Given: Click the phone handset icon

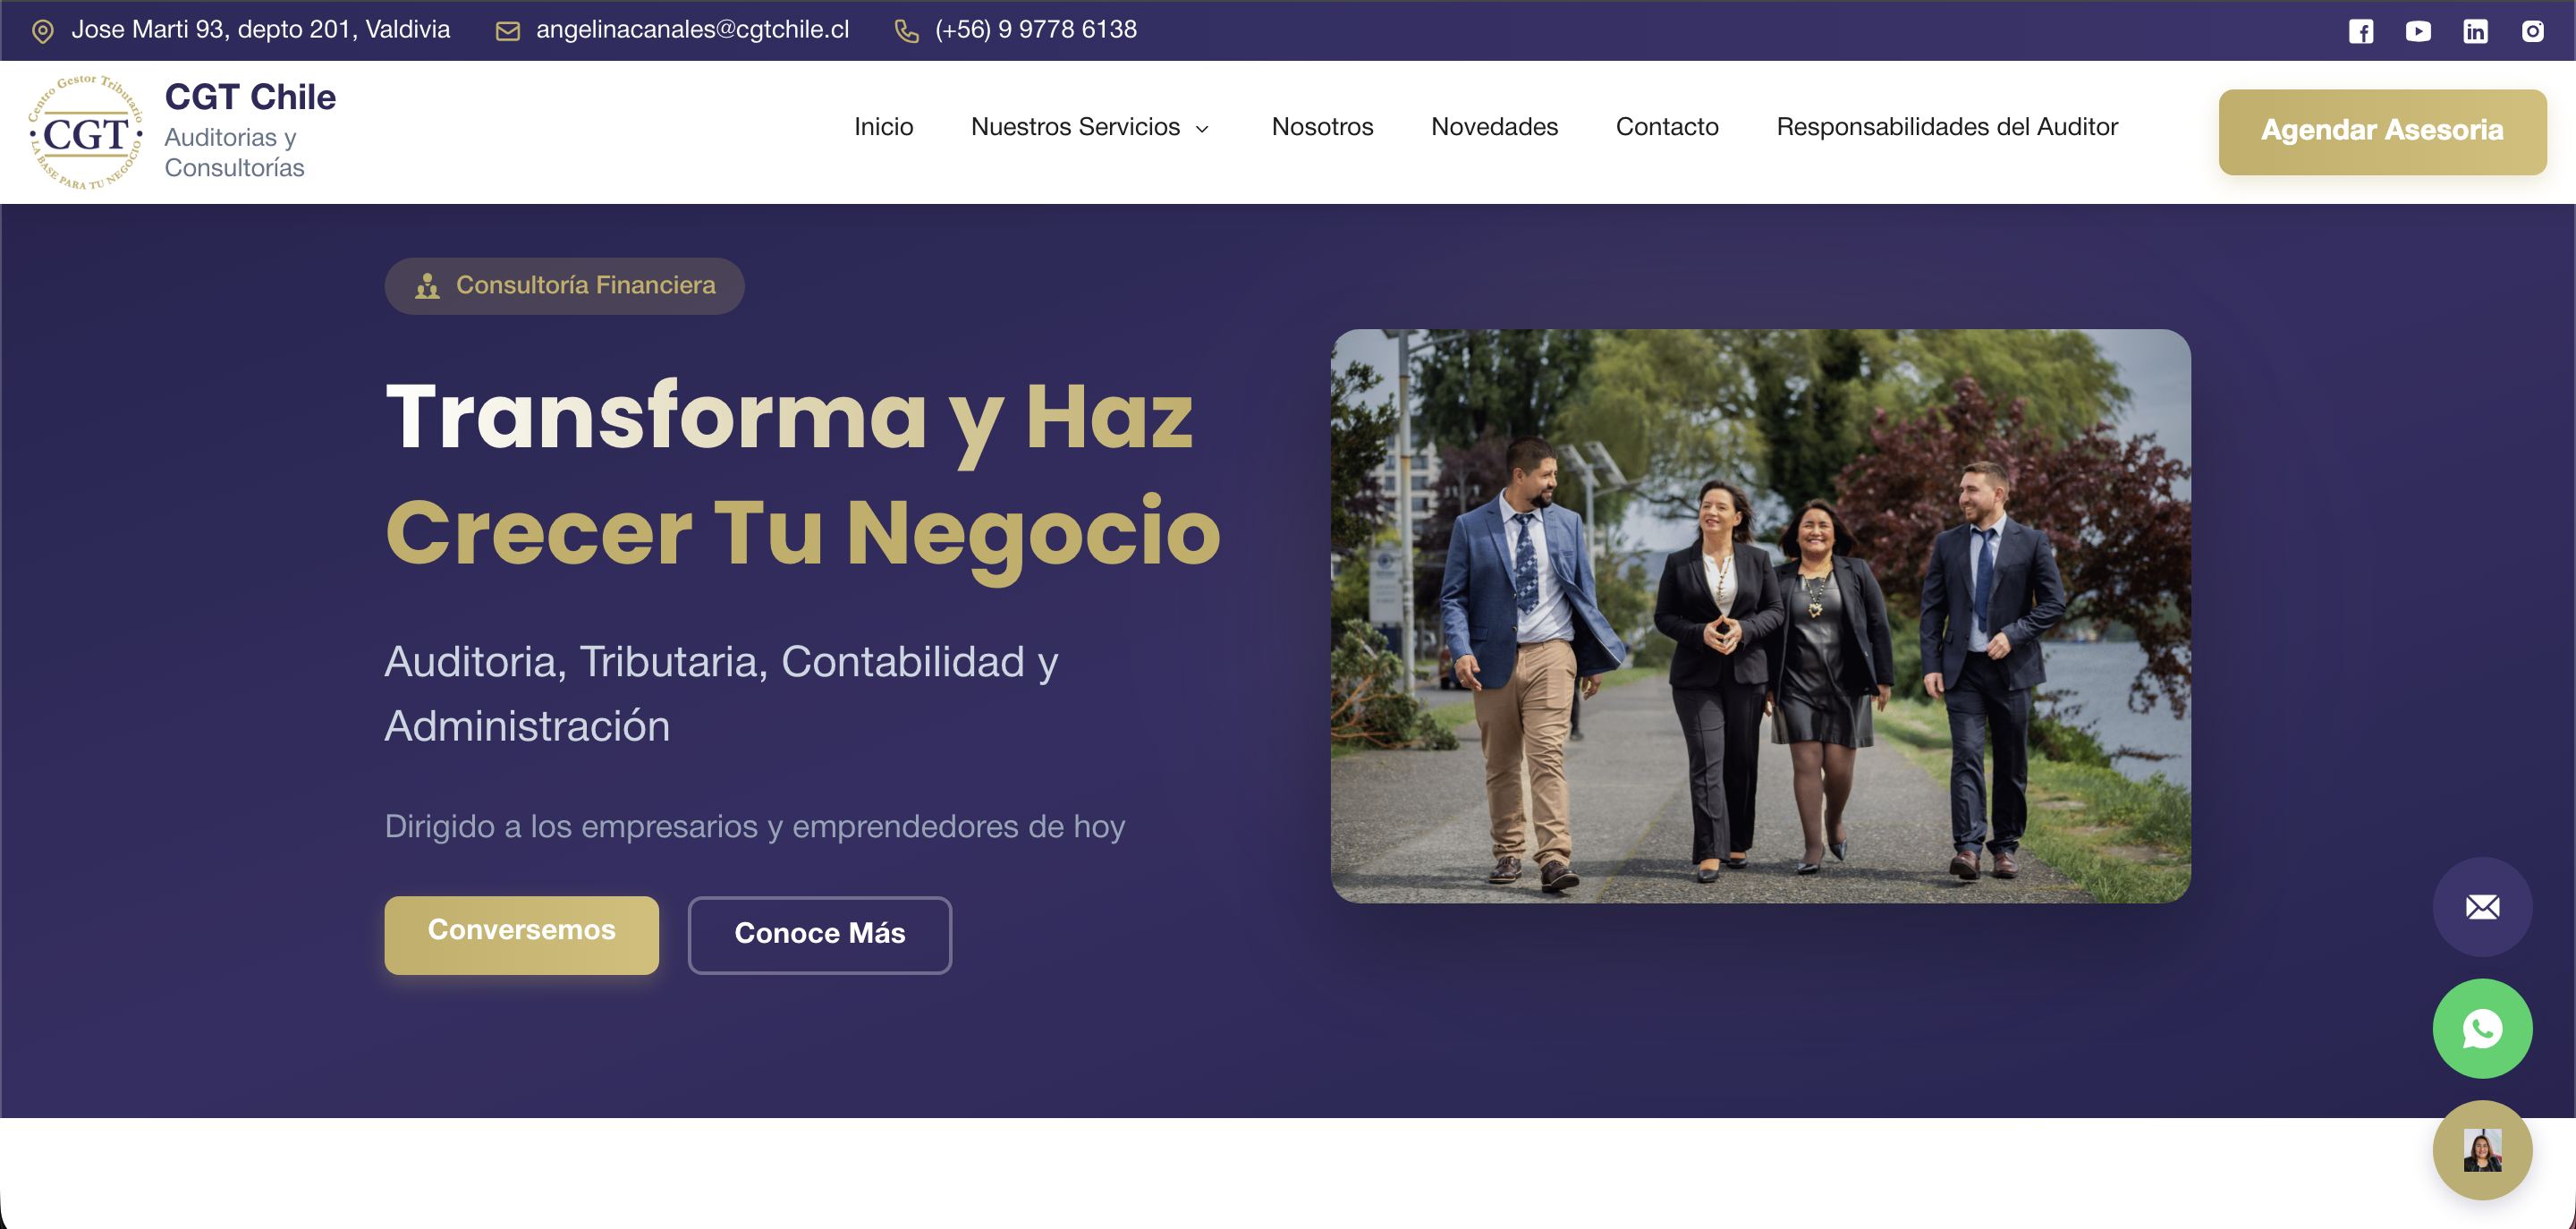Looking at the screenshot, I should click(906, 31).
